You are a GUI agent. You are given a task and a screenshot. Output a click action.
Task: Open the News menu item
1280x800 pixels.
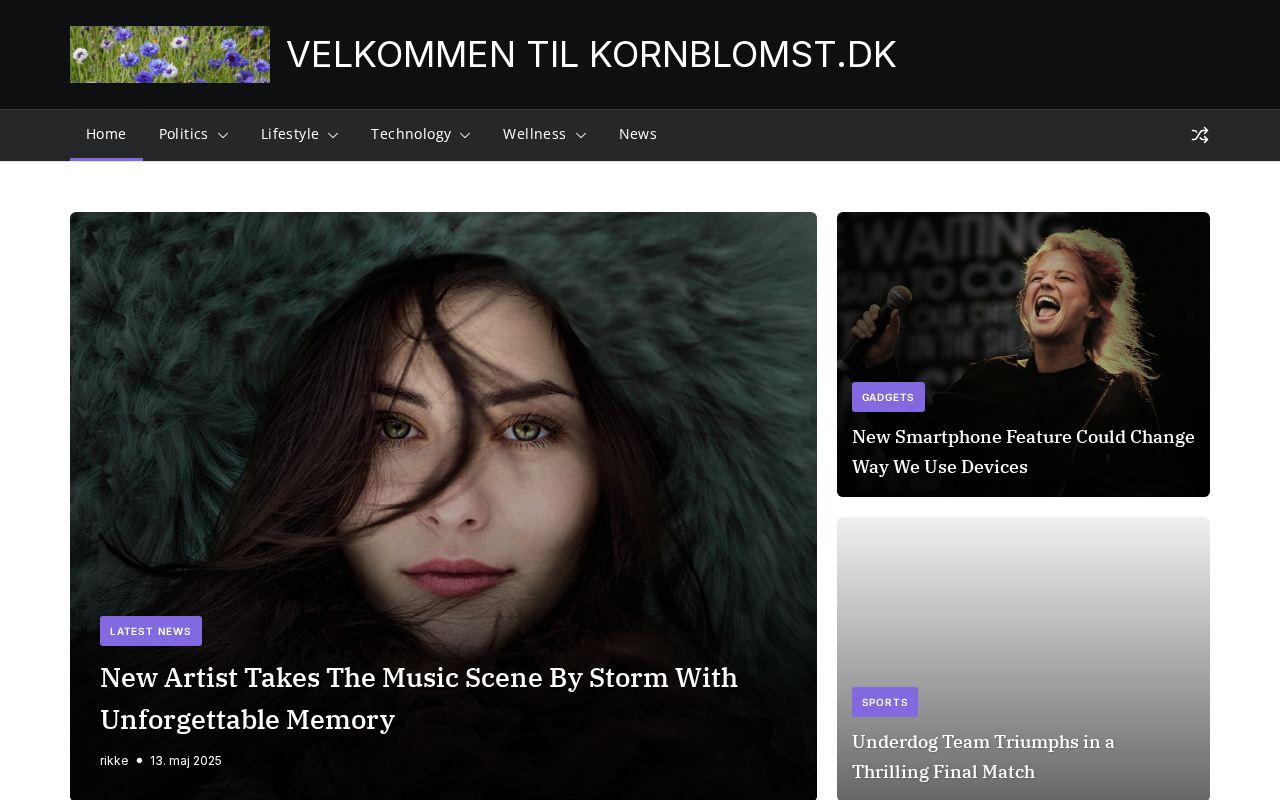[638, 134]
